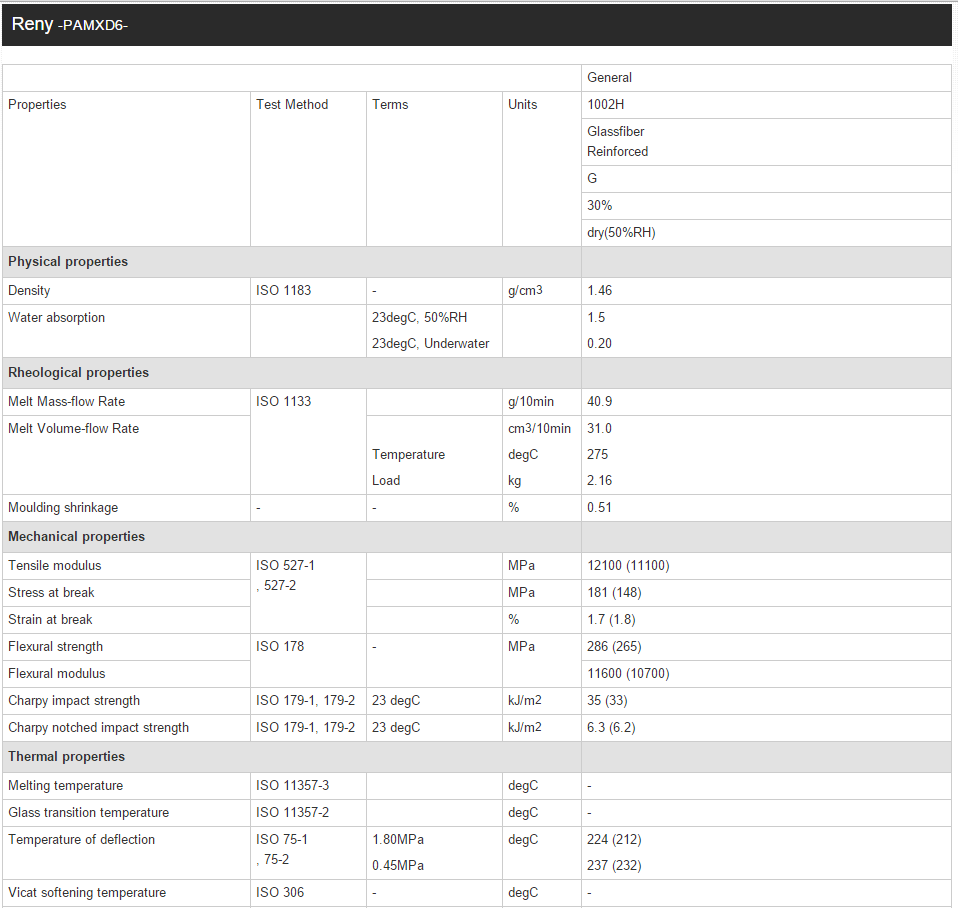The width and height of the screenshot is (958, 908).
Task: Click the Glassfiber Reinforced cell
Action: pyautogui.click(x=617, y=142)
